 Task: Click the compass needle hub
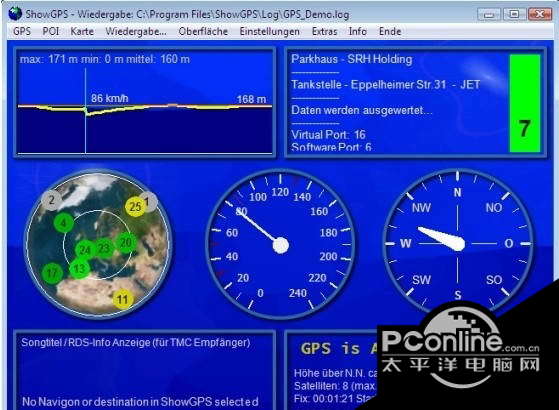pos(458,244)
